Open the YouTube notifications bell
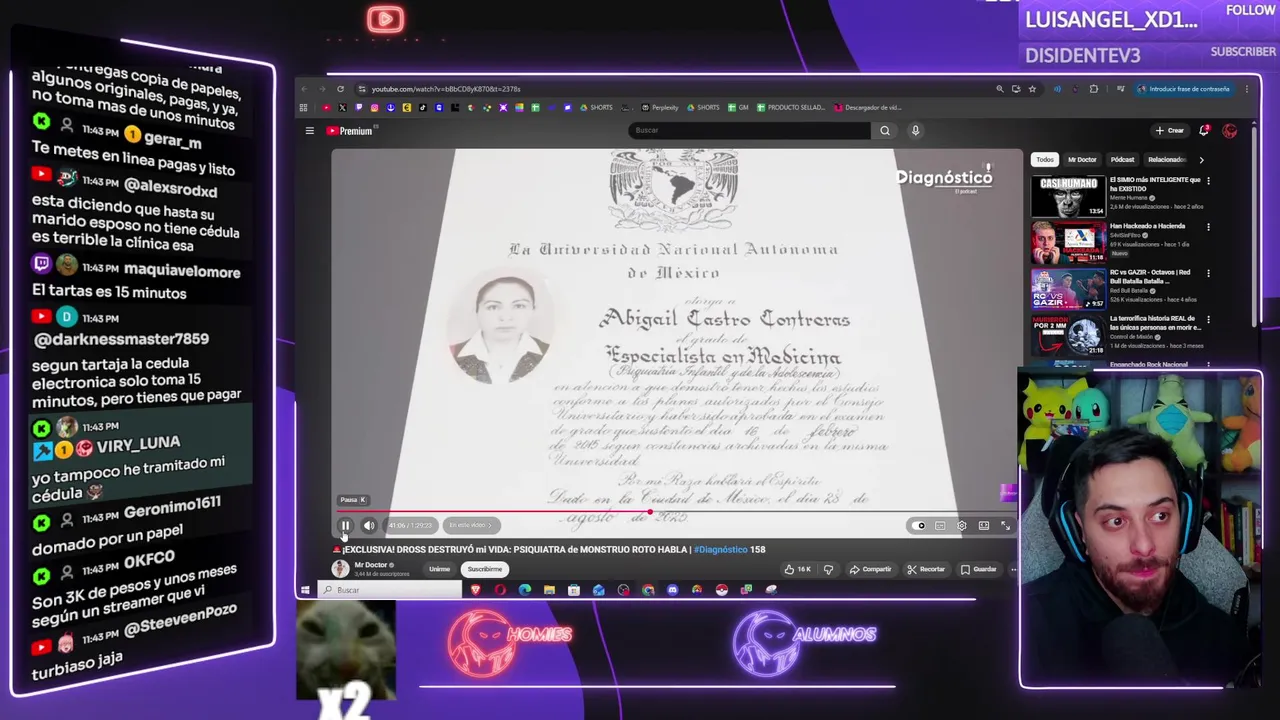The height and width of the screenshot is (720, 1280). click(x=1204, y=130)
